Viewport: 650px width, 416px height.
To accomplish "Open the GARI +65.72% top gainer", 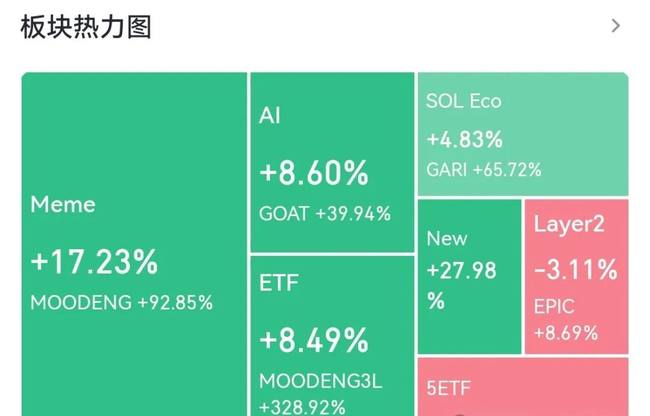I will 484,169.
